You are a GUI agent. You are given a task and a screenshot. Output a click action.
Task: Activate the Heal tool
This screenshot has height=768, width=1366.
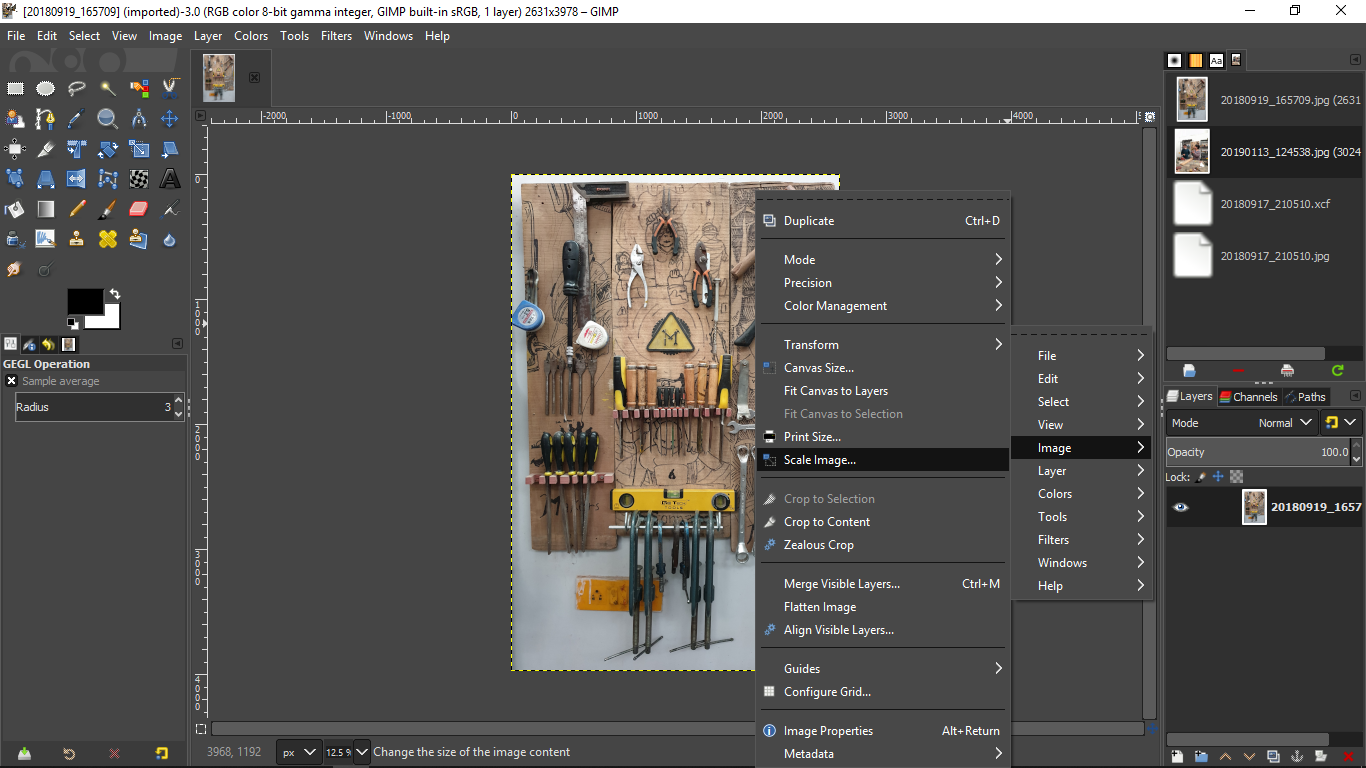pos(108,239)
